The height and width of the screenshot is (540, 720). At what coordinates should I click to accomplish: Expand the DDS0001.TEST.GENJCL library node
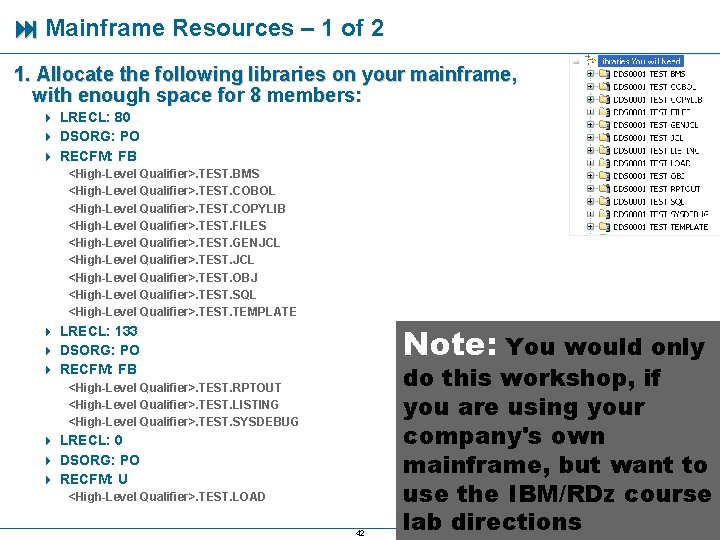pyautogui.click(x=591, y=125)
